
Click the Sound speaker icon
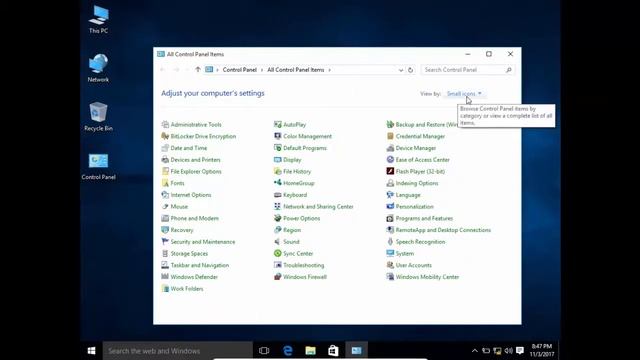pyautogui.click(x=278, y=242)
